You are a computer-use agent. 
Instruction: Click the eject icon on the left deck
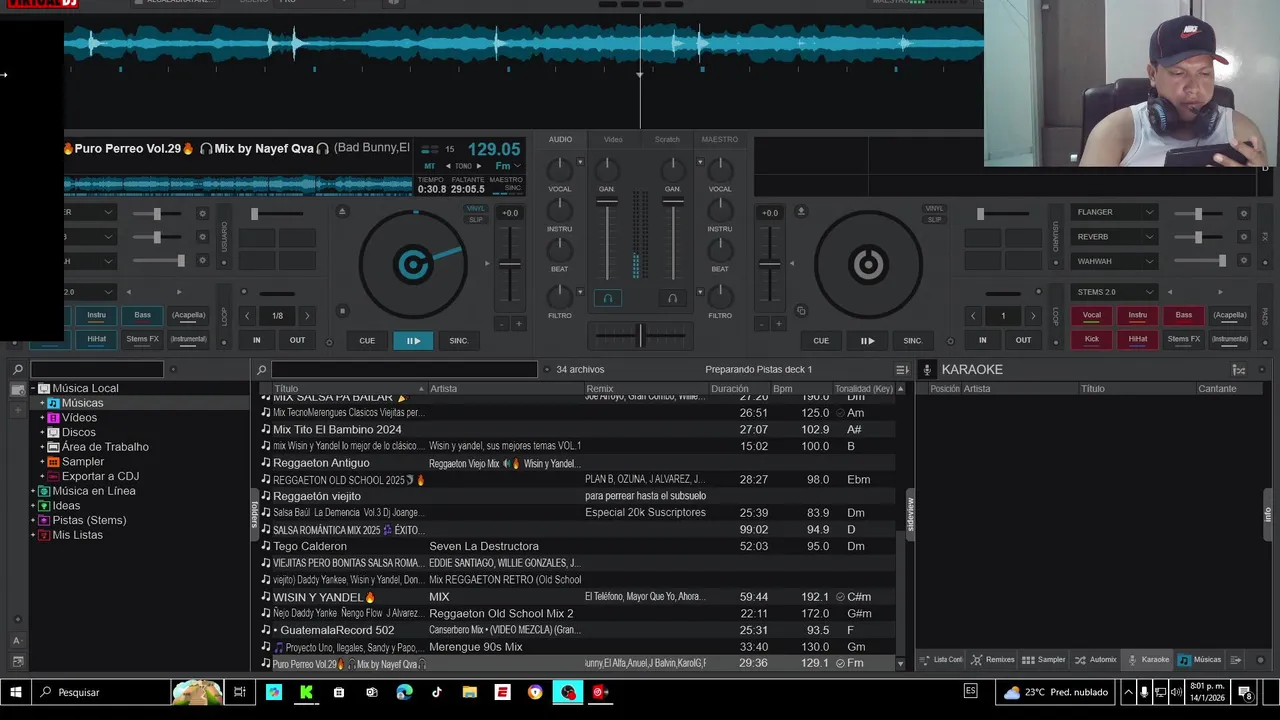[x=342, y=211]
